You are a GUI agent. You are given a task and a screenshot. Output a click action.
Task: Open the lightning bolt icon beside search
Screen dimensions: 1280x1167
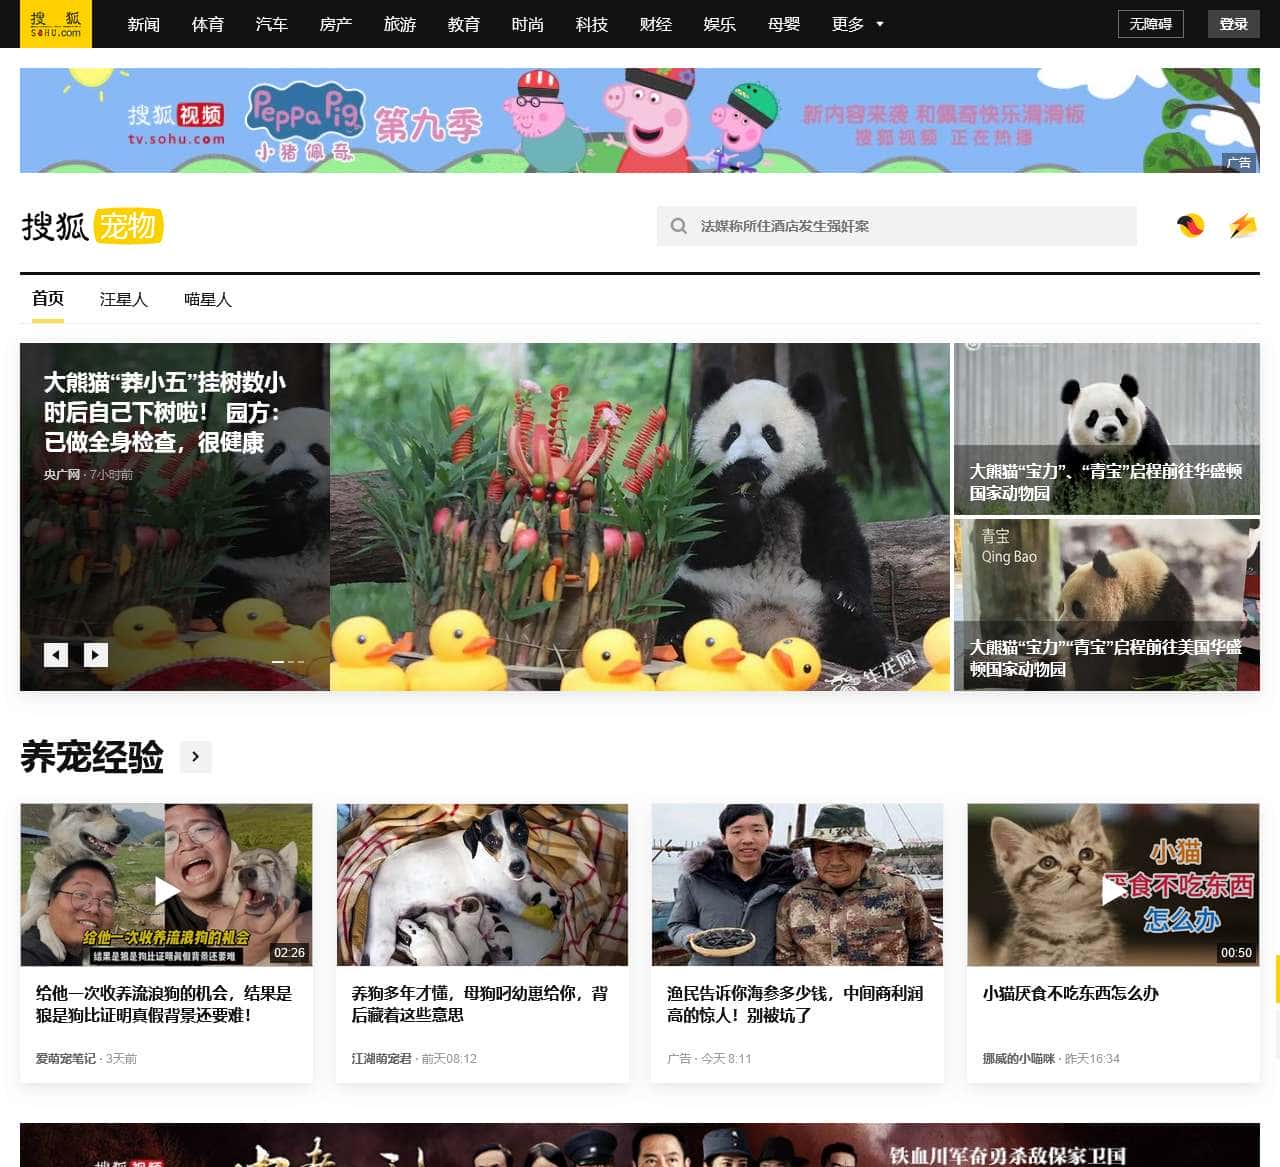pyautogui.click(x=1243, y=226)
